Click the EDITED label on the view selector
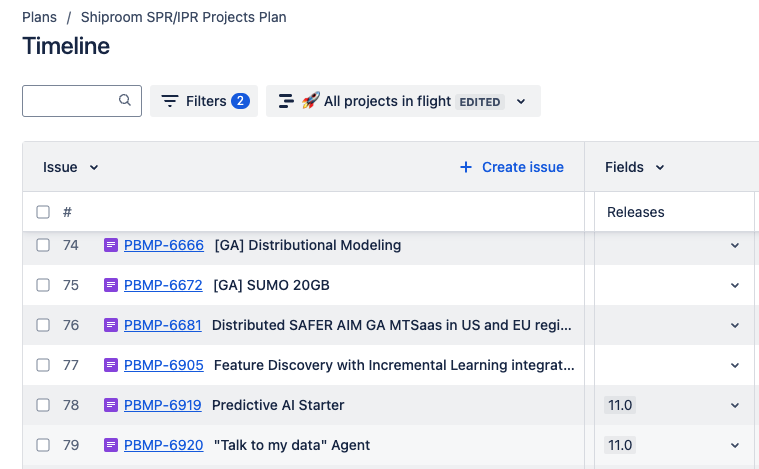 (480, 102)
